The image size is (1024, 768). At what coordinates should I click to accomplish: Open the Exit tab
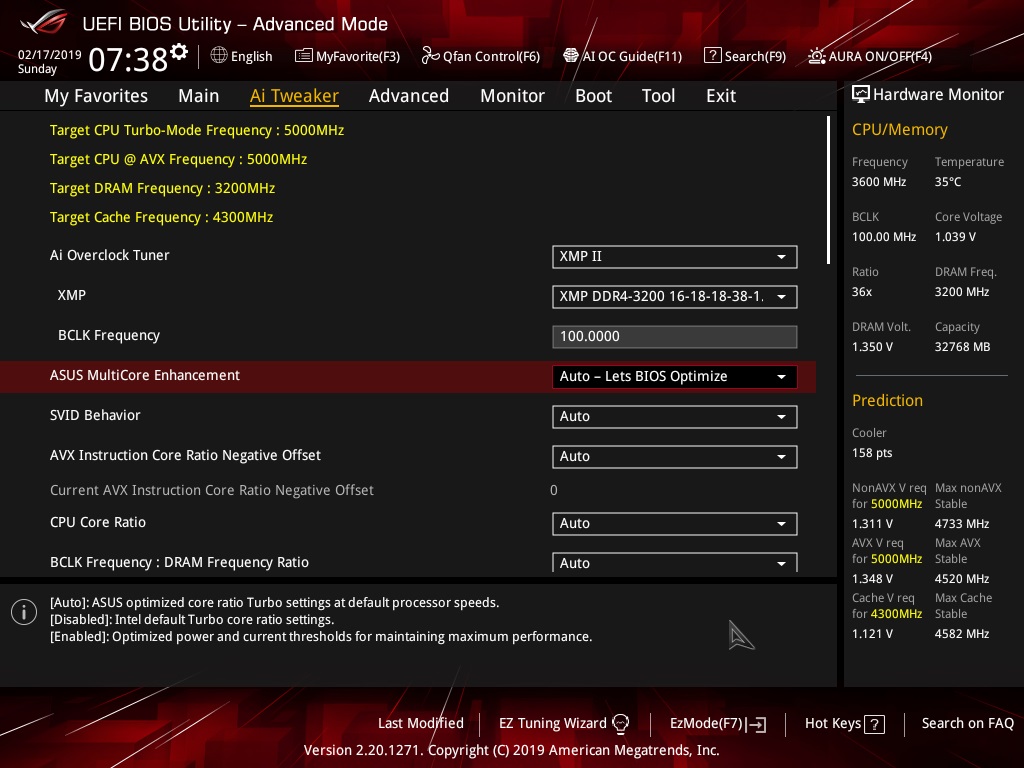(x=721, y=96)
